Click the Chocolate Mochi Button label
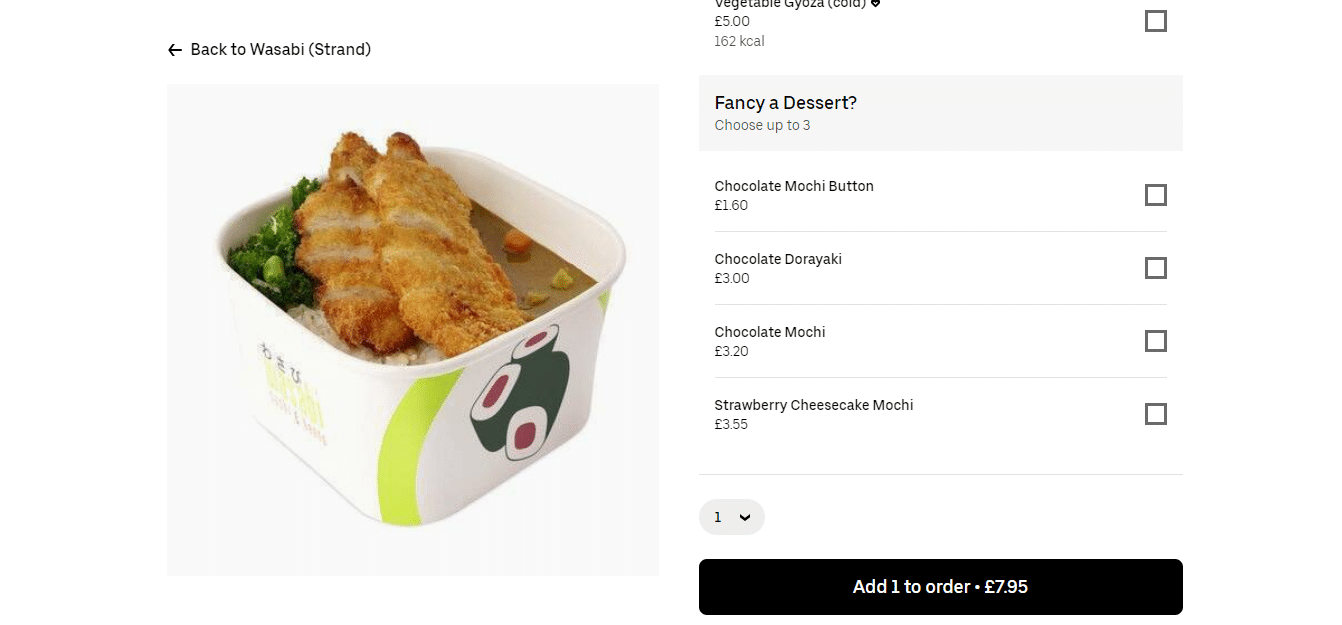Screen dimensions: 1342x625 (793, 186)
